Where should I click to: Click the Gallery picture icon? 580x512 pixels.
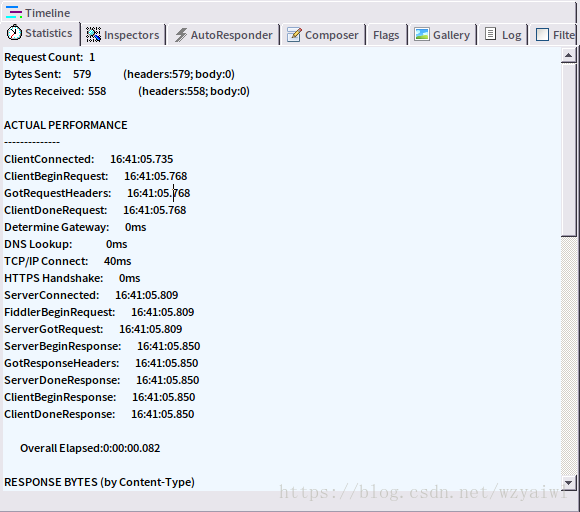(x=421, y=34)
